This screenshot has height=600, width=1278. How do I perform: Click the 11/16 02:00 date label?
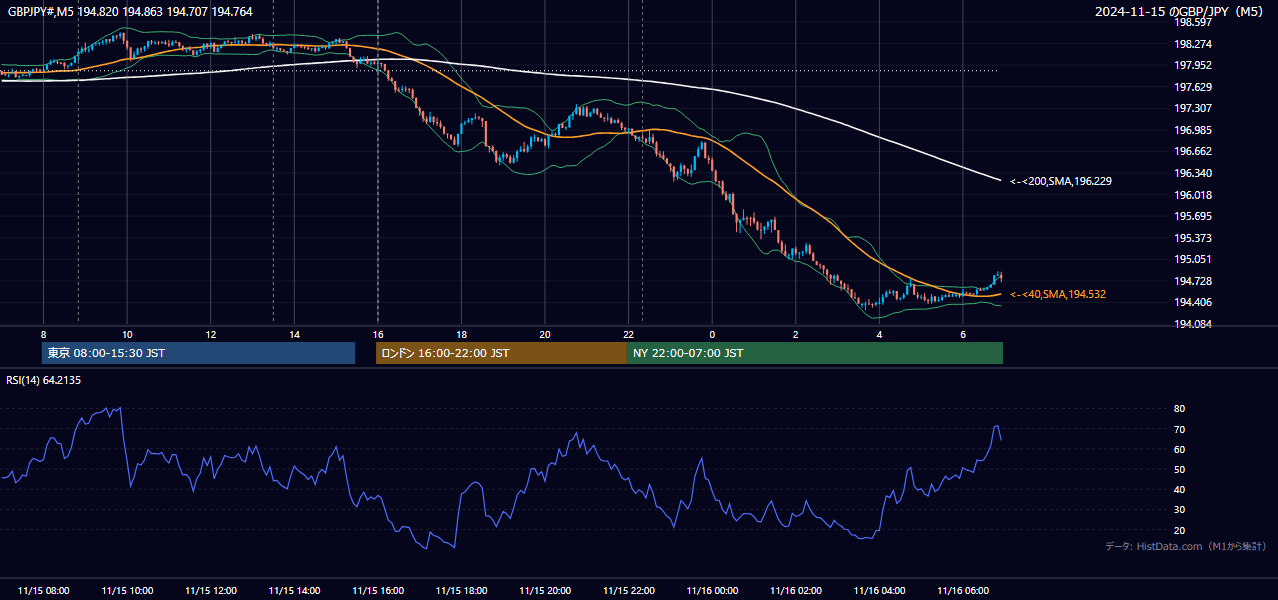796,591
